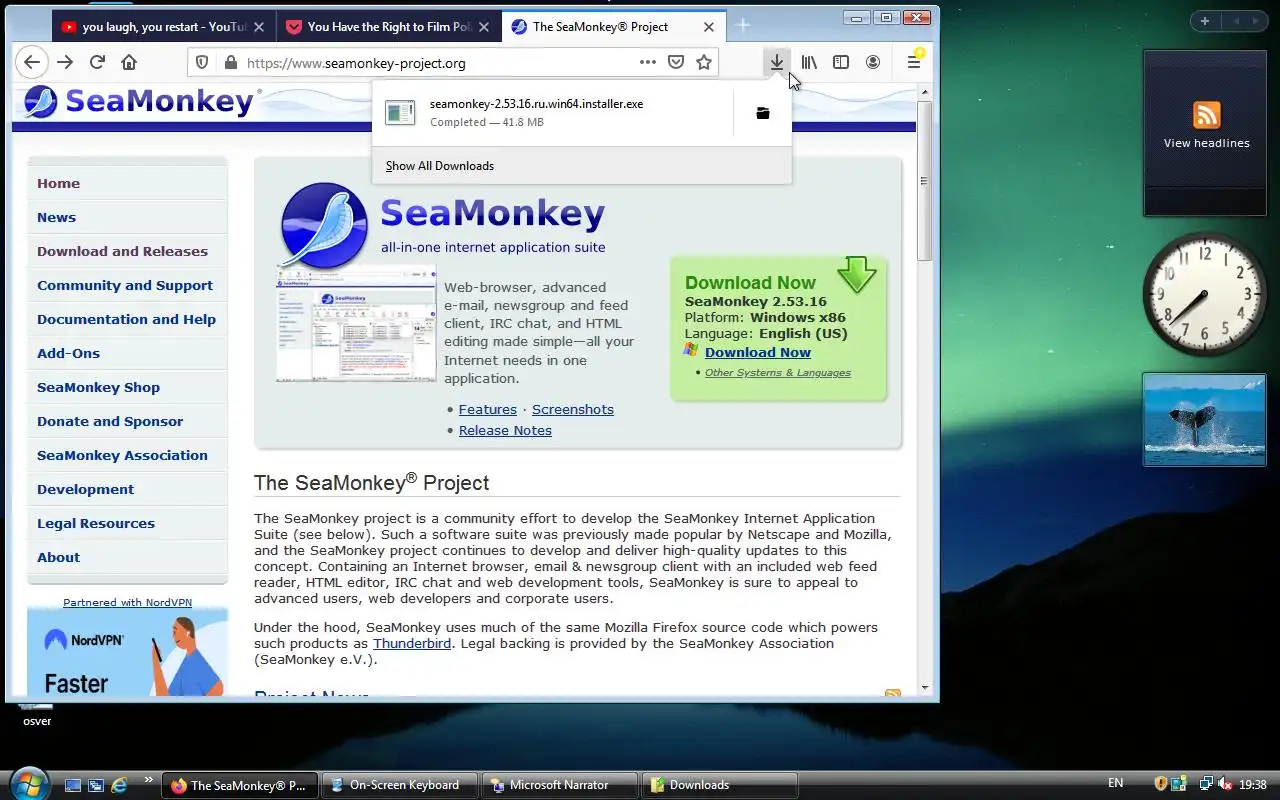Click the green download arrow icon

click(857, 274)
